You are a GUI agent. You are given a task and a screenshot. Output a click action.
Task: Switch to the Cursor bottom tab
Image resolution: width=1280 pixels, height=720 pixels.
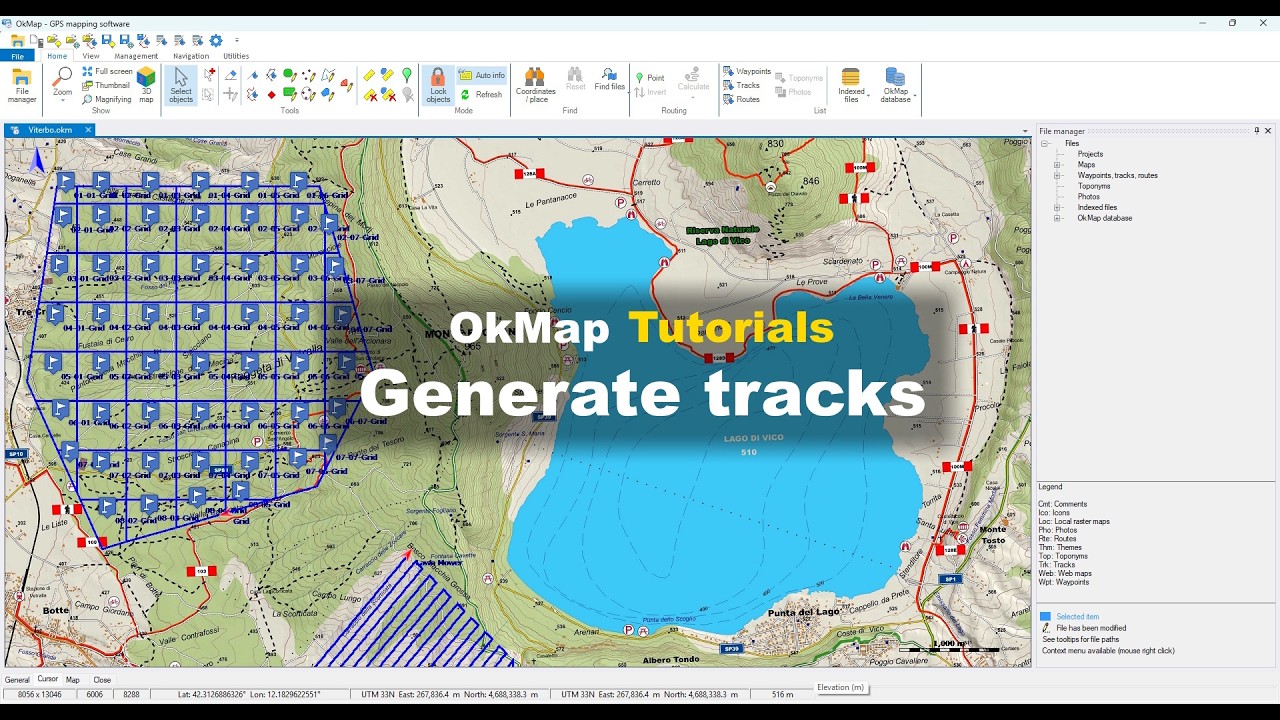(48, 679)
